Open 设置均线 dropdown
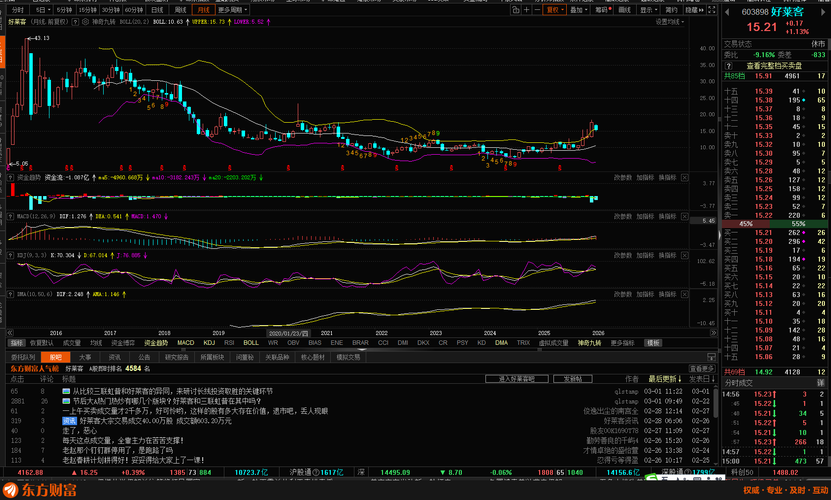The width and height of the screenshot is (831, 500). tap(669, 22)
